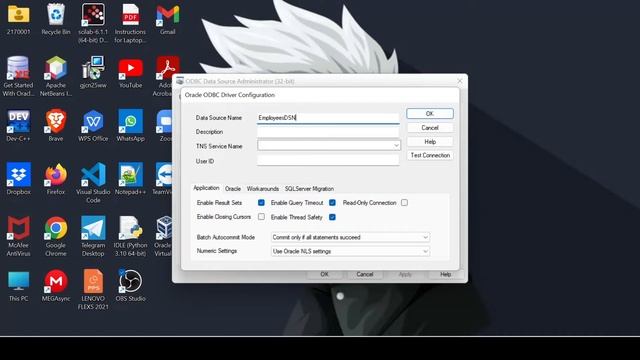Click Cancel in ODBC Data Source Administrator
640x360 pixels.
[364, 274]
